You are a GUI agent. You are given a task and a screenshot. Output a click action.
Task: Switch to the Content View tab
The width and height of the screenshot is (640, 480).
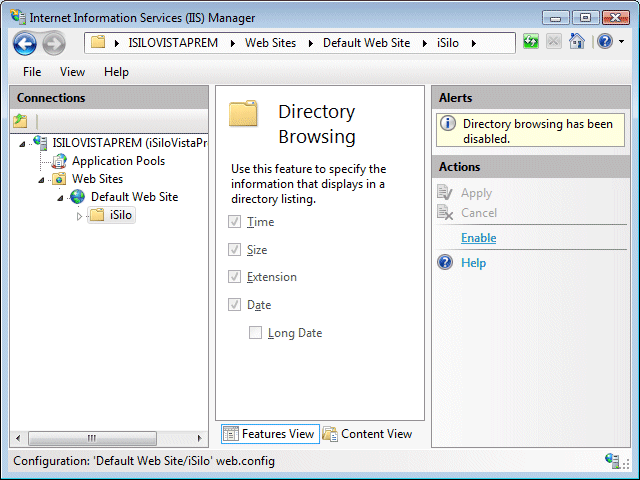[367, 434]
